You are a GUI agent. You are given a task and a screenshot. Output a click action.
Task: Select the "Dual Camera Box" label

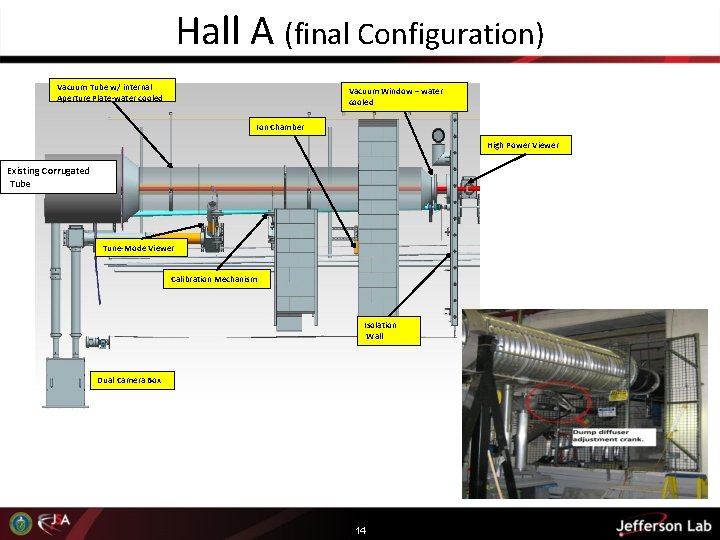132,380
